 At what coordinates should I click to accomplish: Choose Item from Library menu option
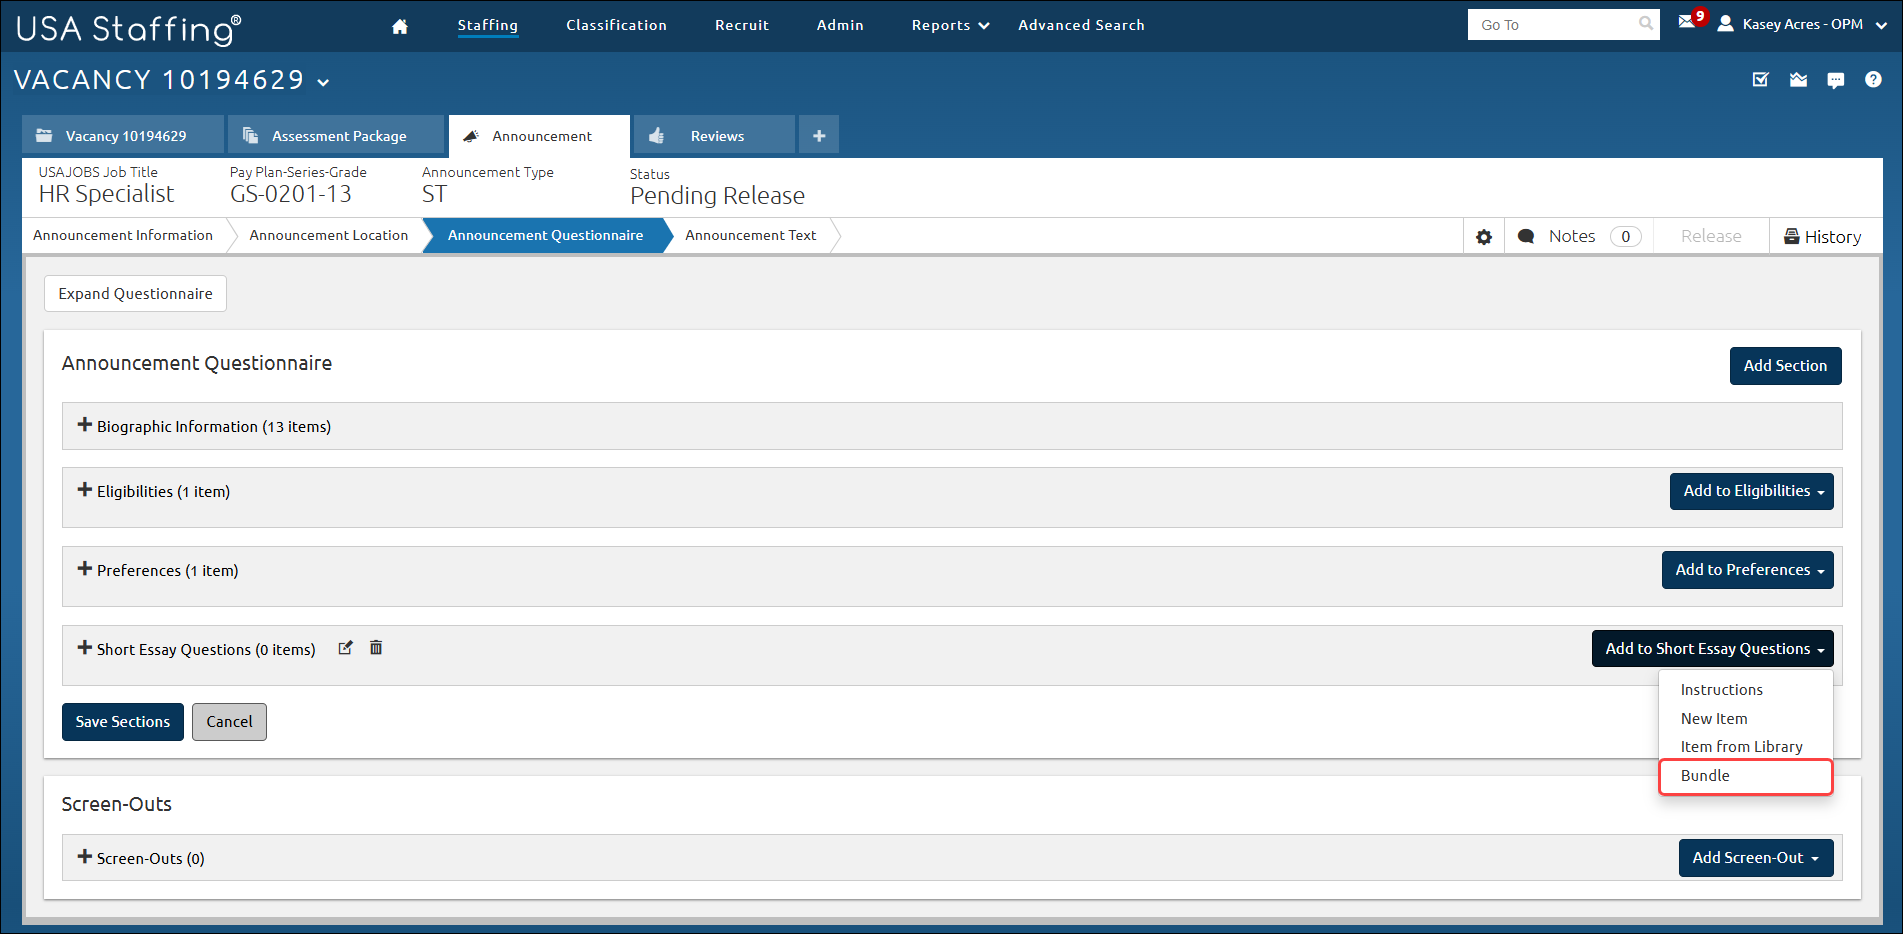[x=1741, y=747]
